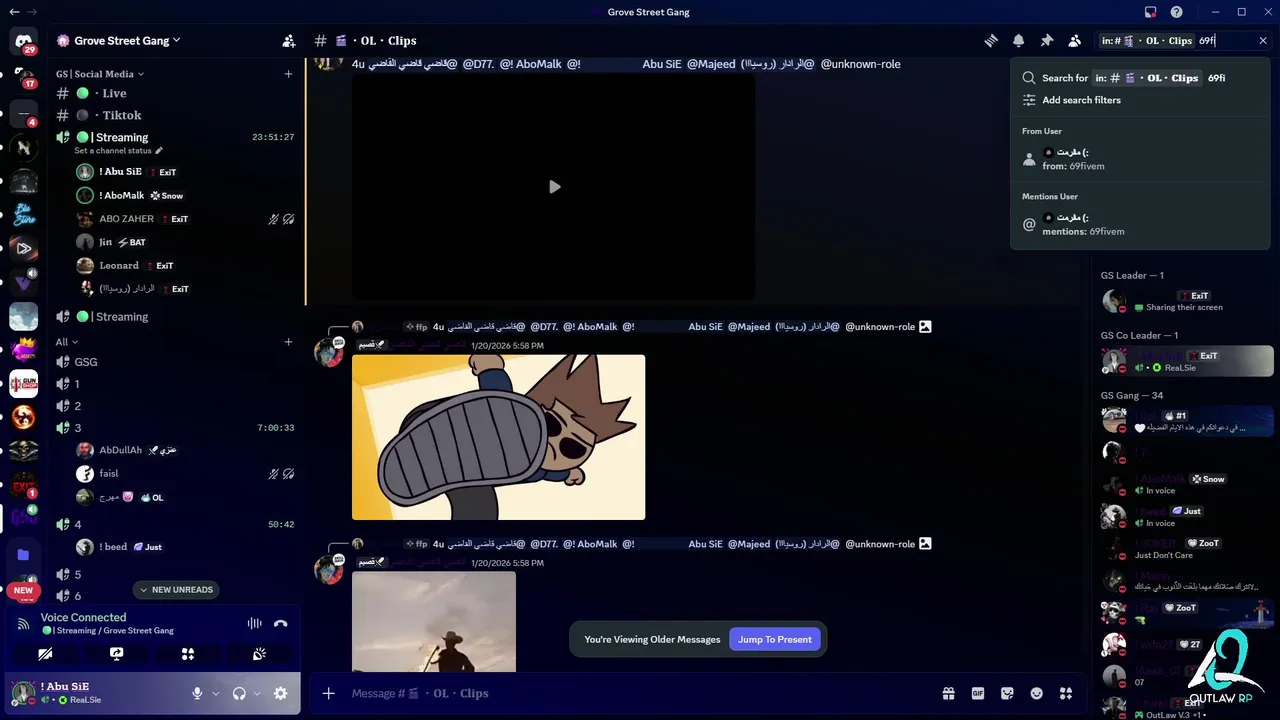Start an activity in voice panel
The width and height of the screenshot is (1280, 720).
(x=187, y=654)
